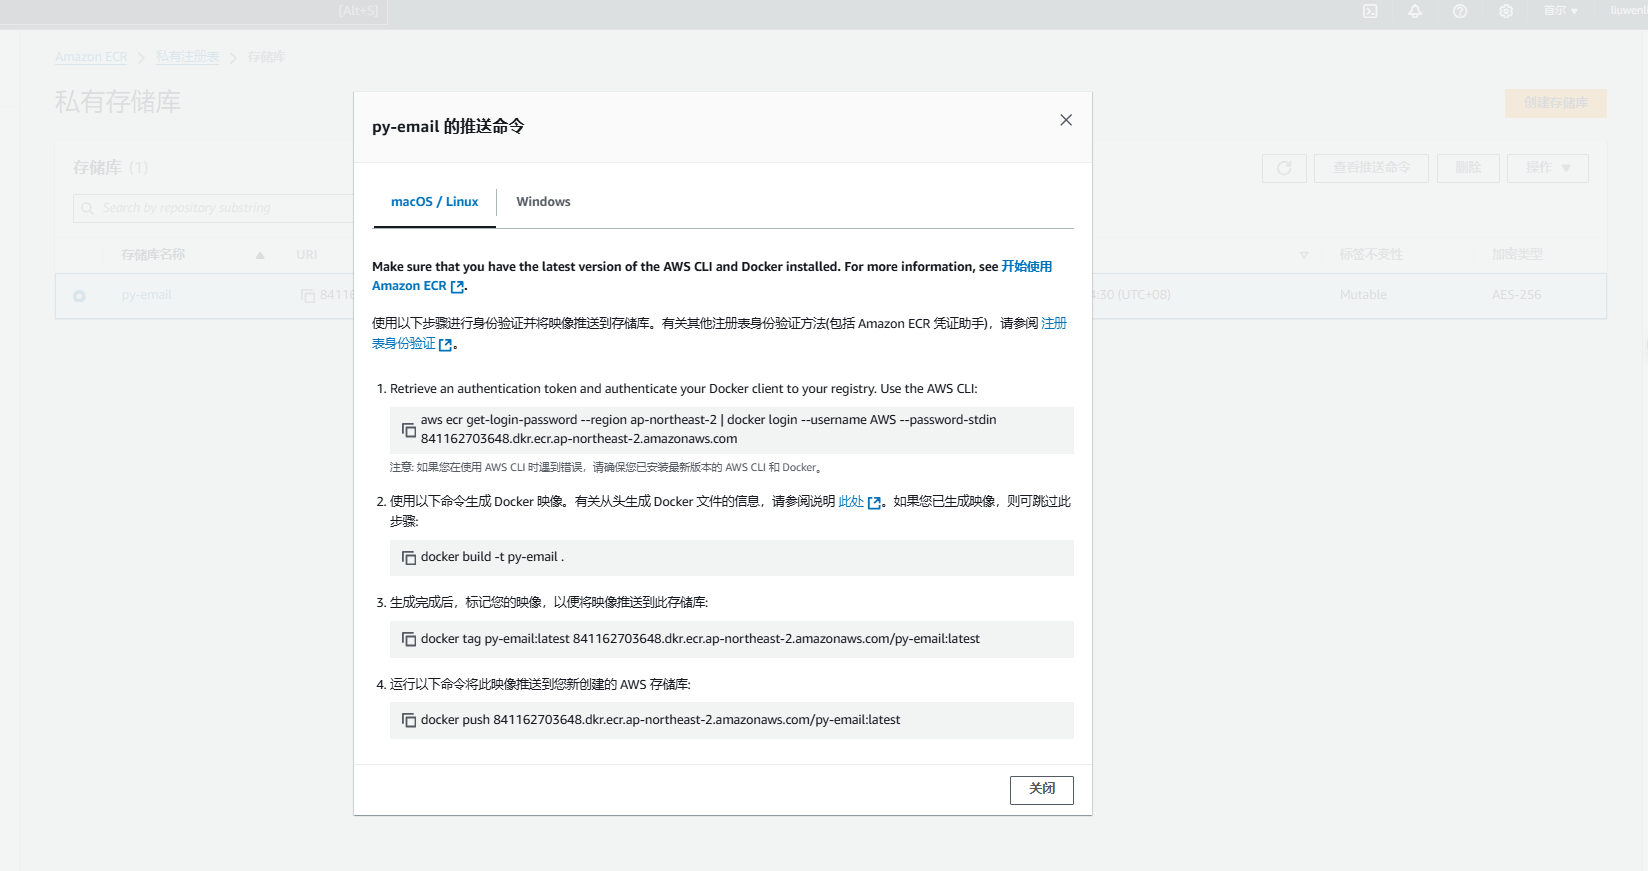Select the macOS / Linux tab
The width and height of the screenshot is (1648, 871).
coord(434,202)
